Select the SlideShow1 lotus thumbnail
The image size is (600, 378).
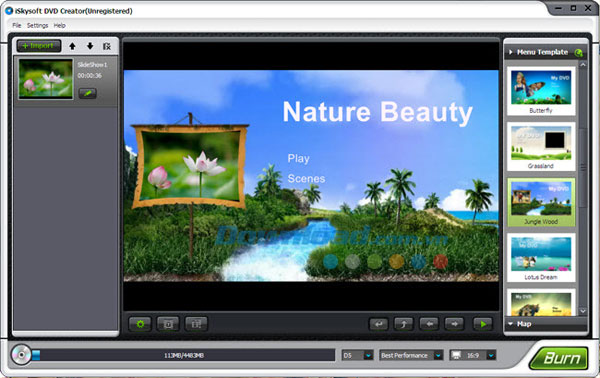pos(46,79)
